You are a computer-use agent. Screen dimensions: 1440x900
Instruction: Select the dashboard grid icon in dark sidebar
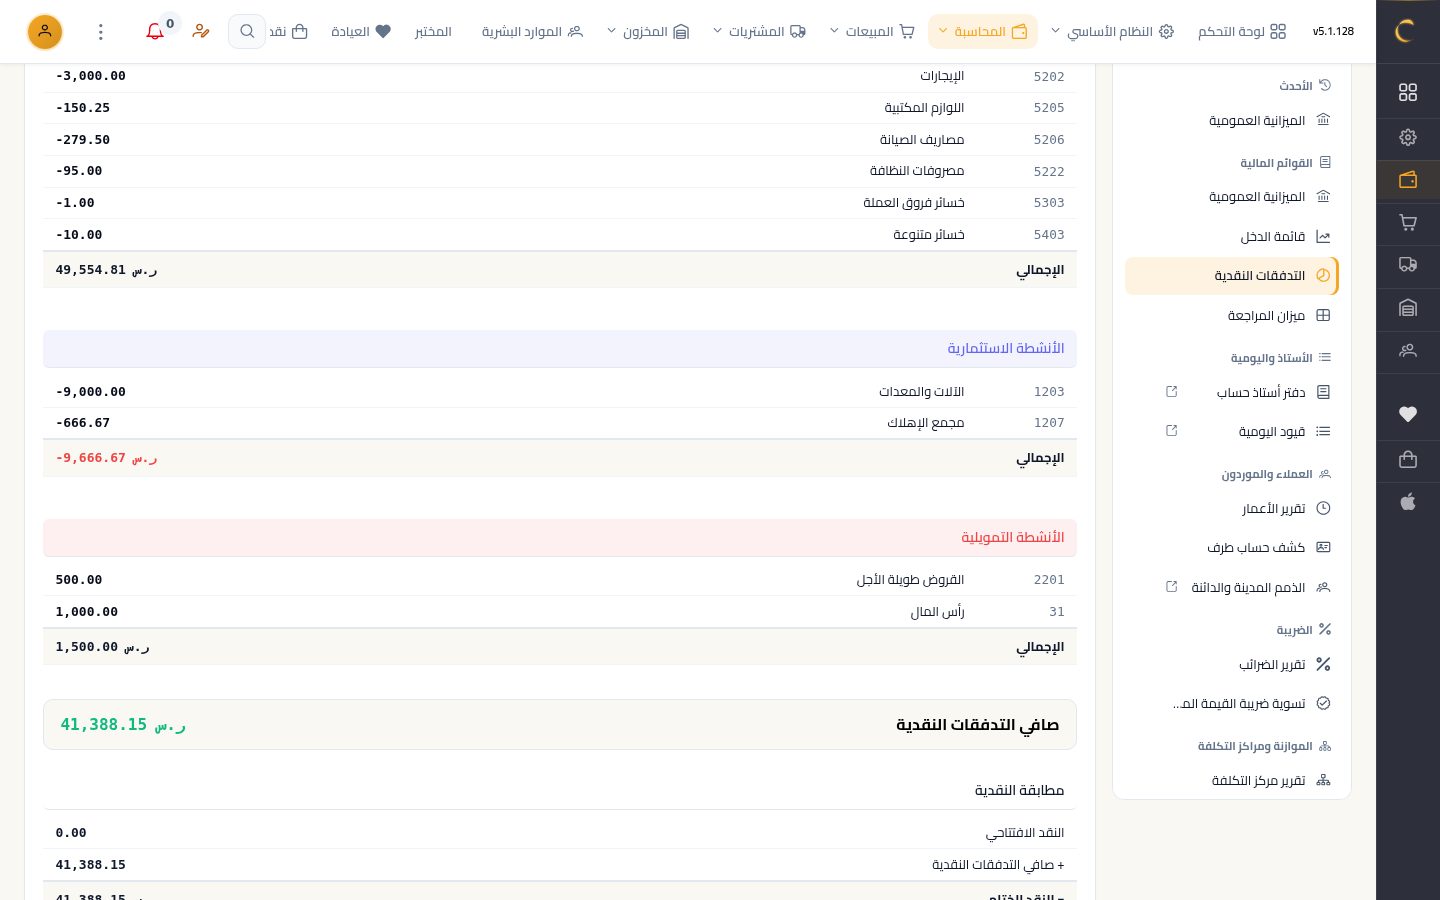pyautogui.click(x=1408, y=92)
